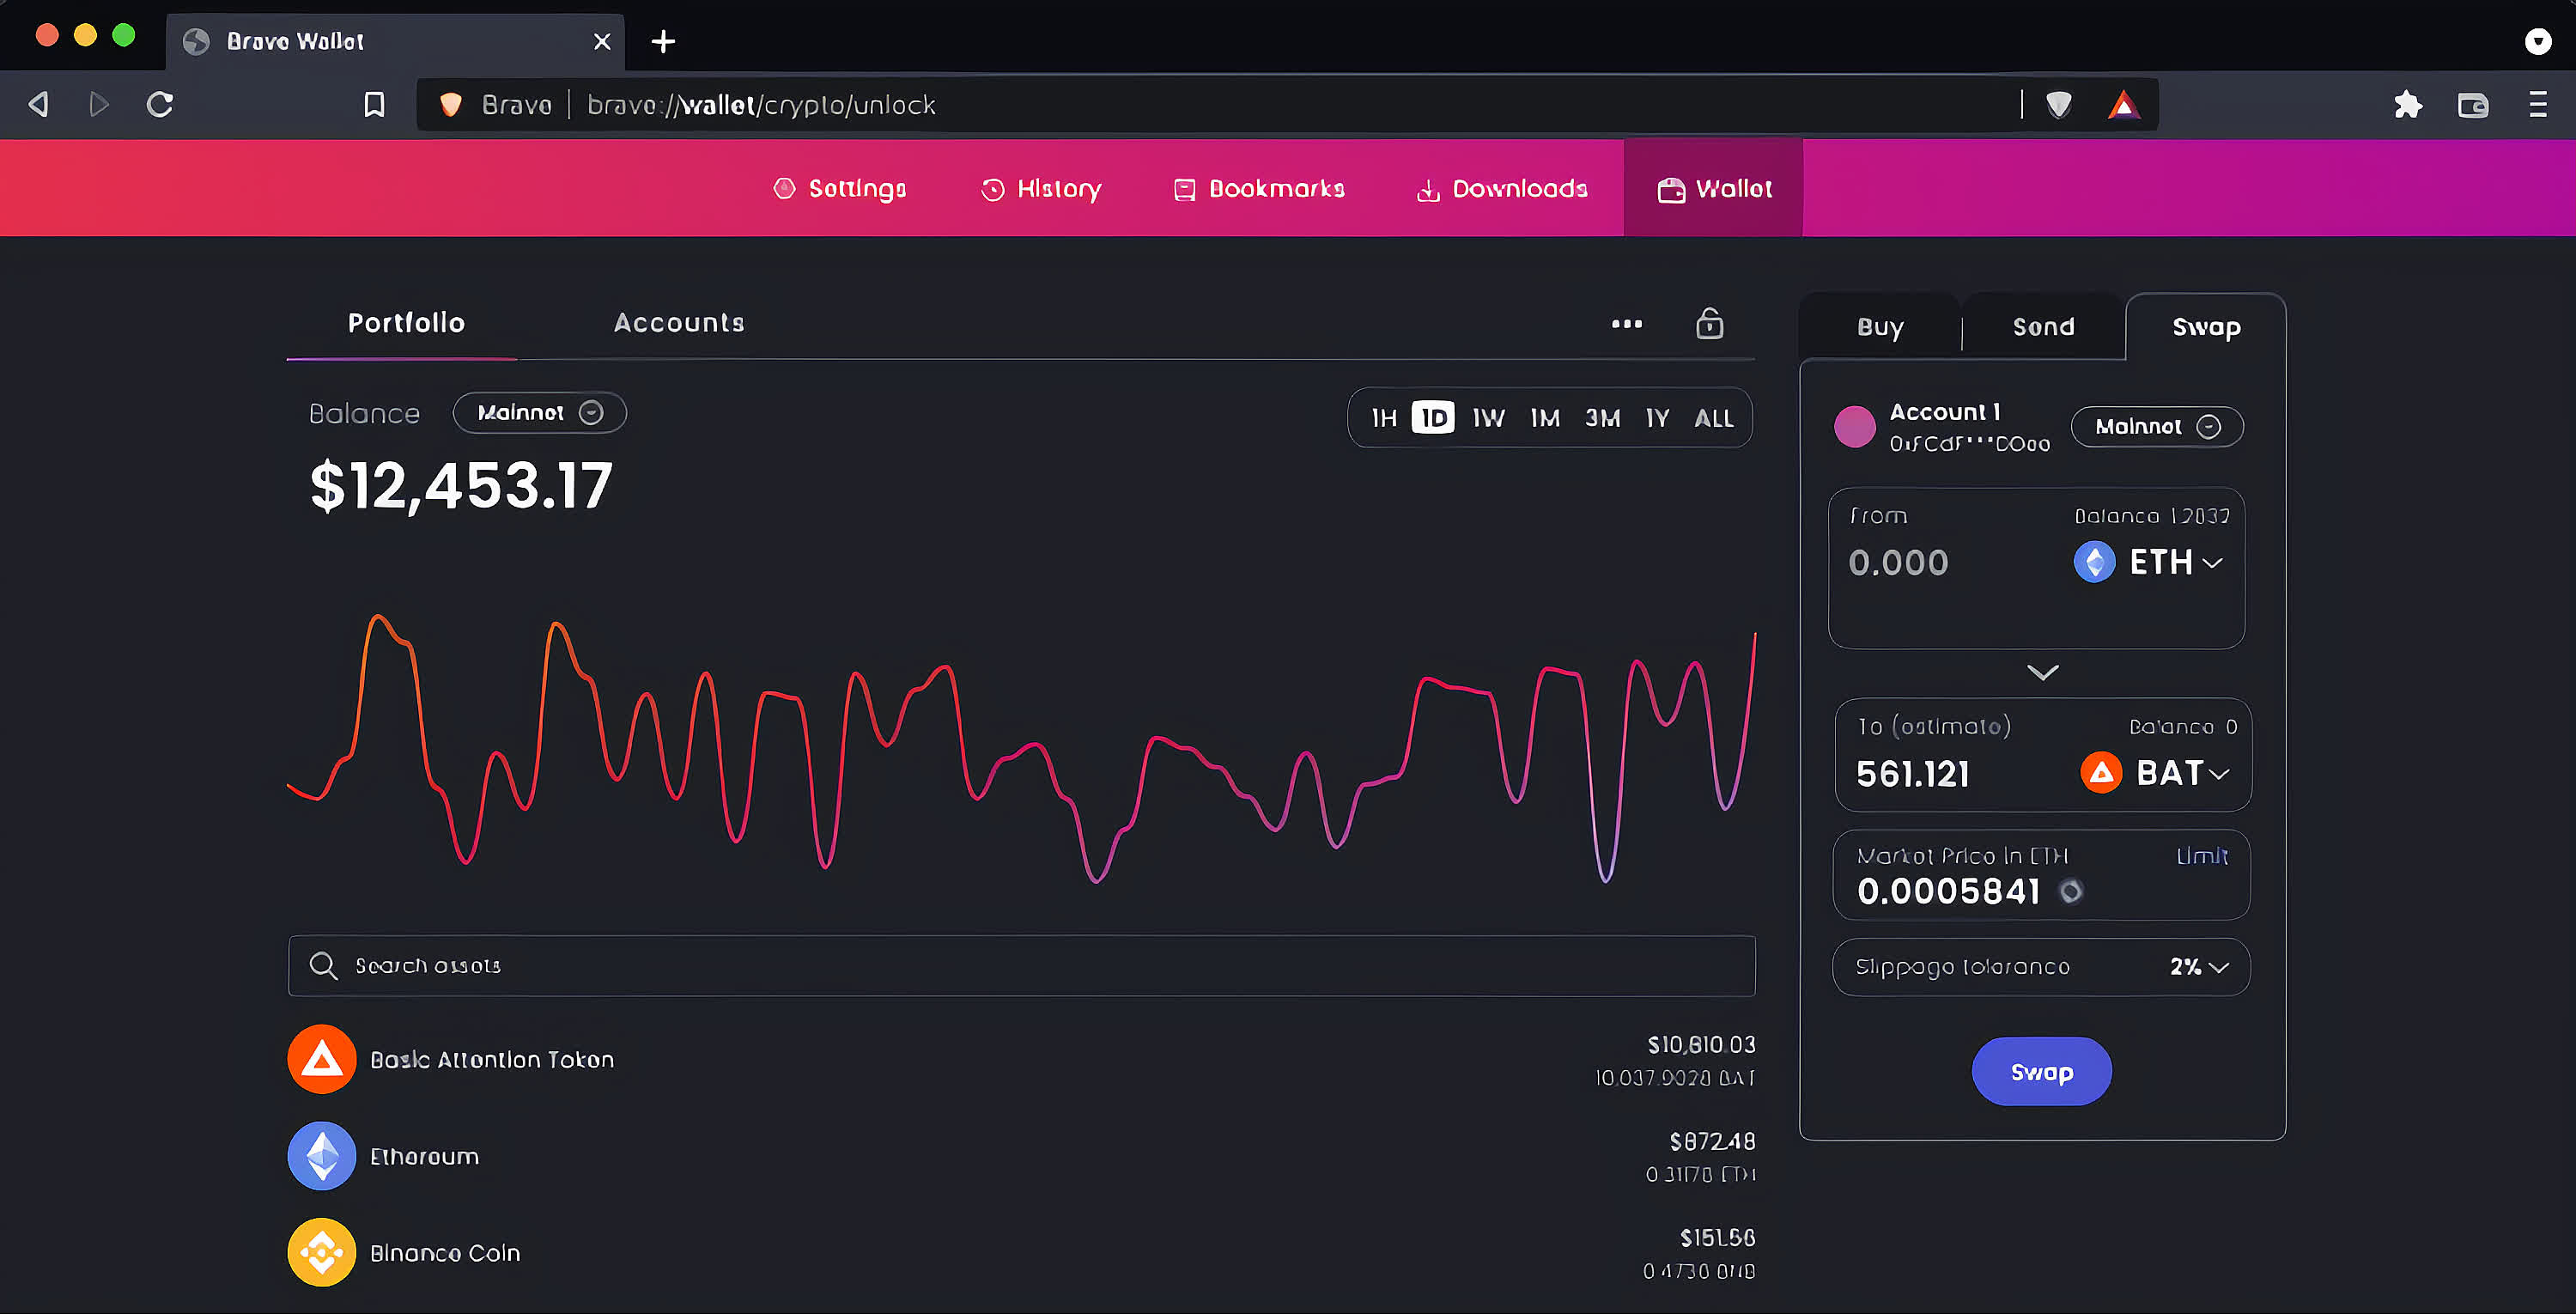
Task: Switch to the Accounts tab
Action: click(x=678, y=323)
